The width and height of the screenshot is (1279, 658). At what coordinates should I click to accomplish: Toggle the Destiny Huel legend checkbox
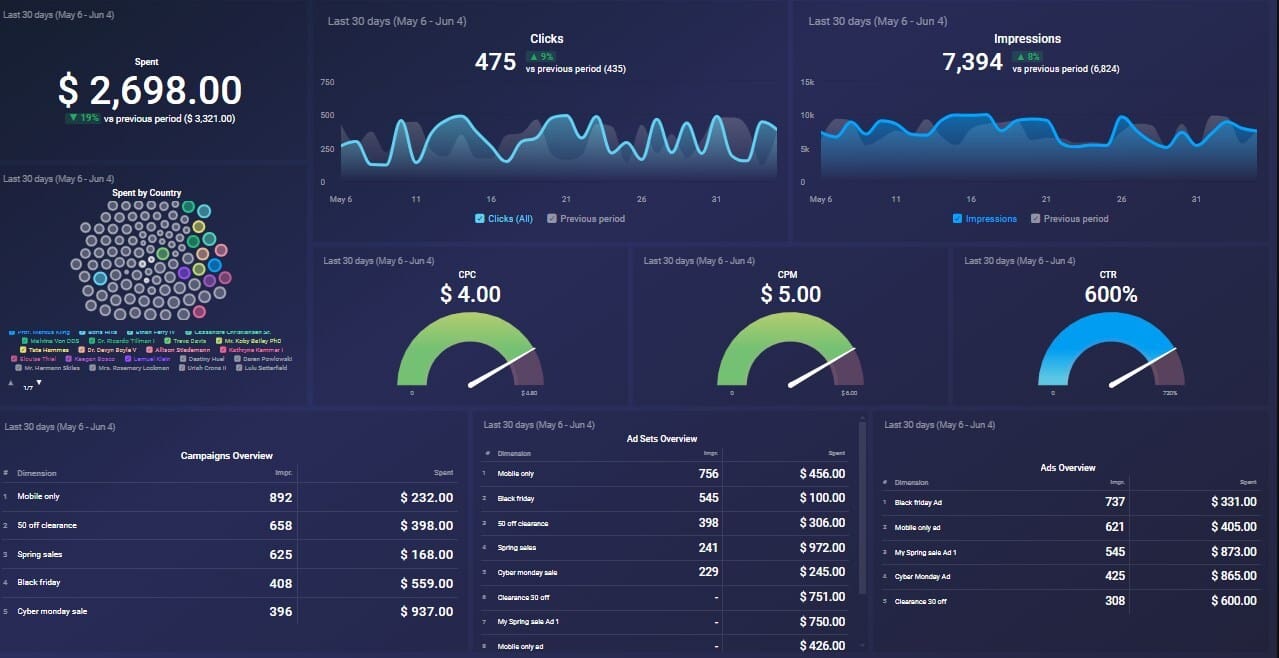click(182, 359)
